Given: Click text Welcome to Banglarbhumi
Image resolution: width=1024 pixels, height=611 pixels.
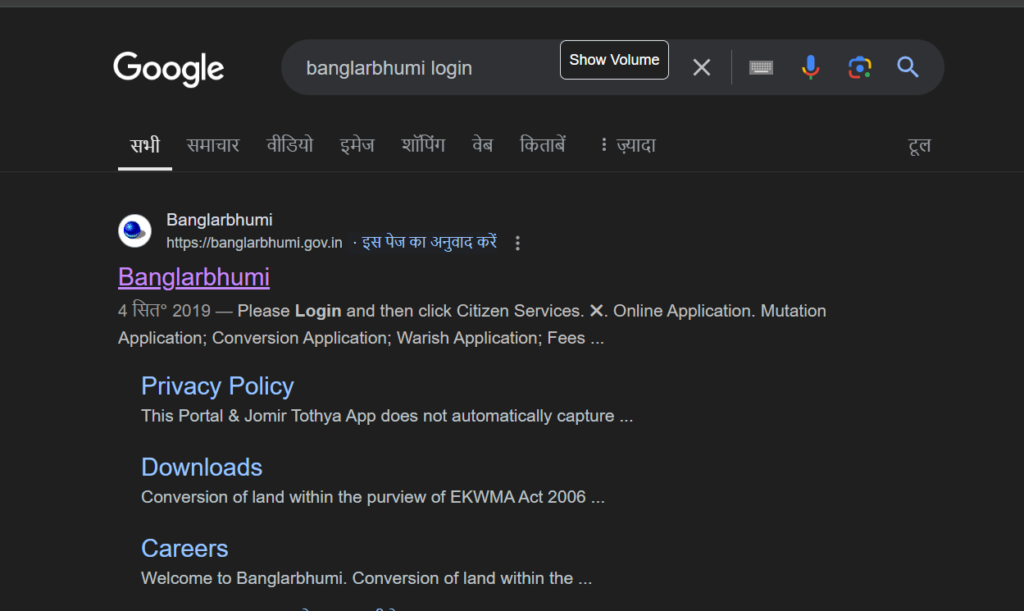Looking at the screenshot, I should (242, 578).
